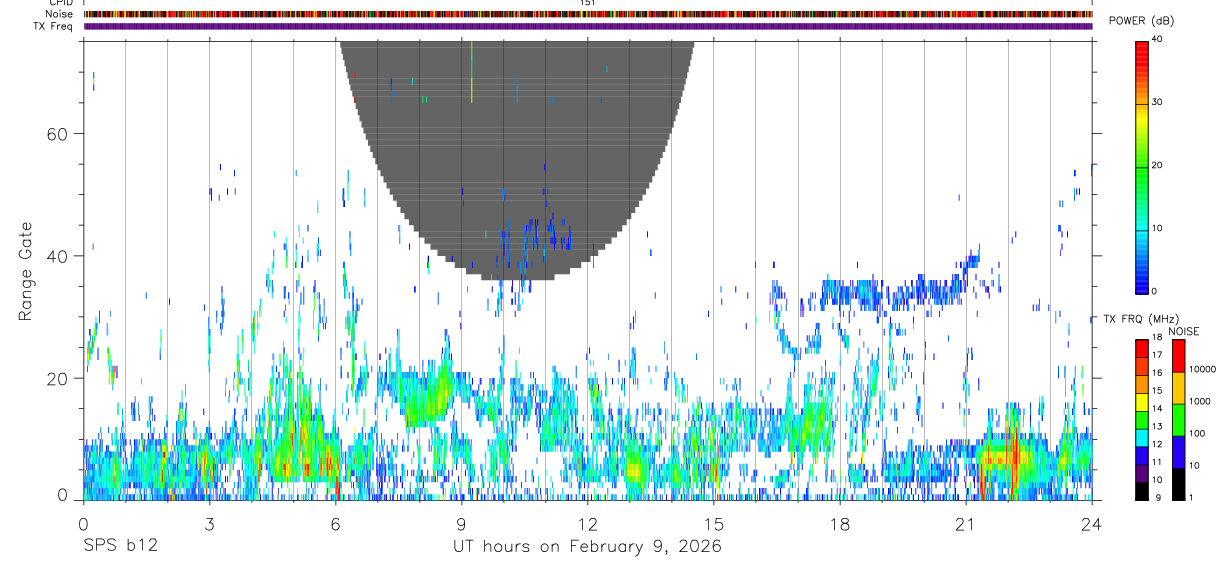Select the yellow 1000-10000 noise swatch
Screen dimensions: 1228x567
coord(1178,388)
